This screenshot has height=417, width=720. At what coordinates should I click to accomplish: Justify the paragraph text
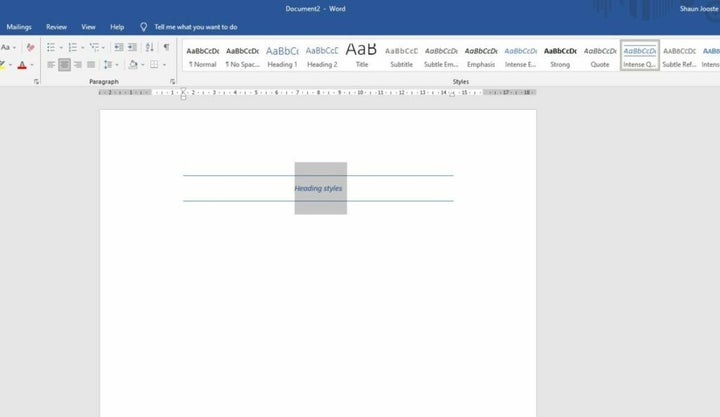91,65
